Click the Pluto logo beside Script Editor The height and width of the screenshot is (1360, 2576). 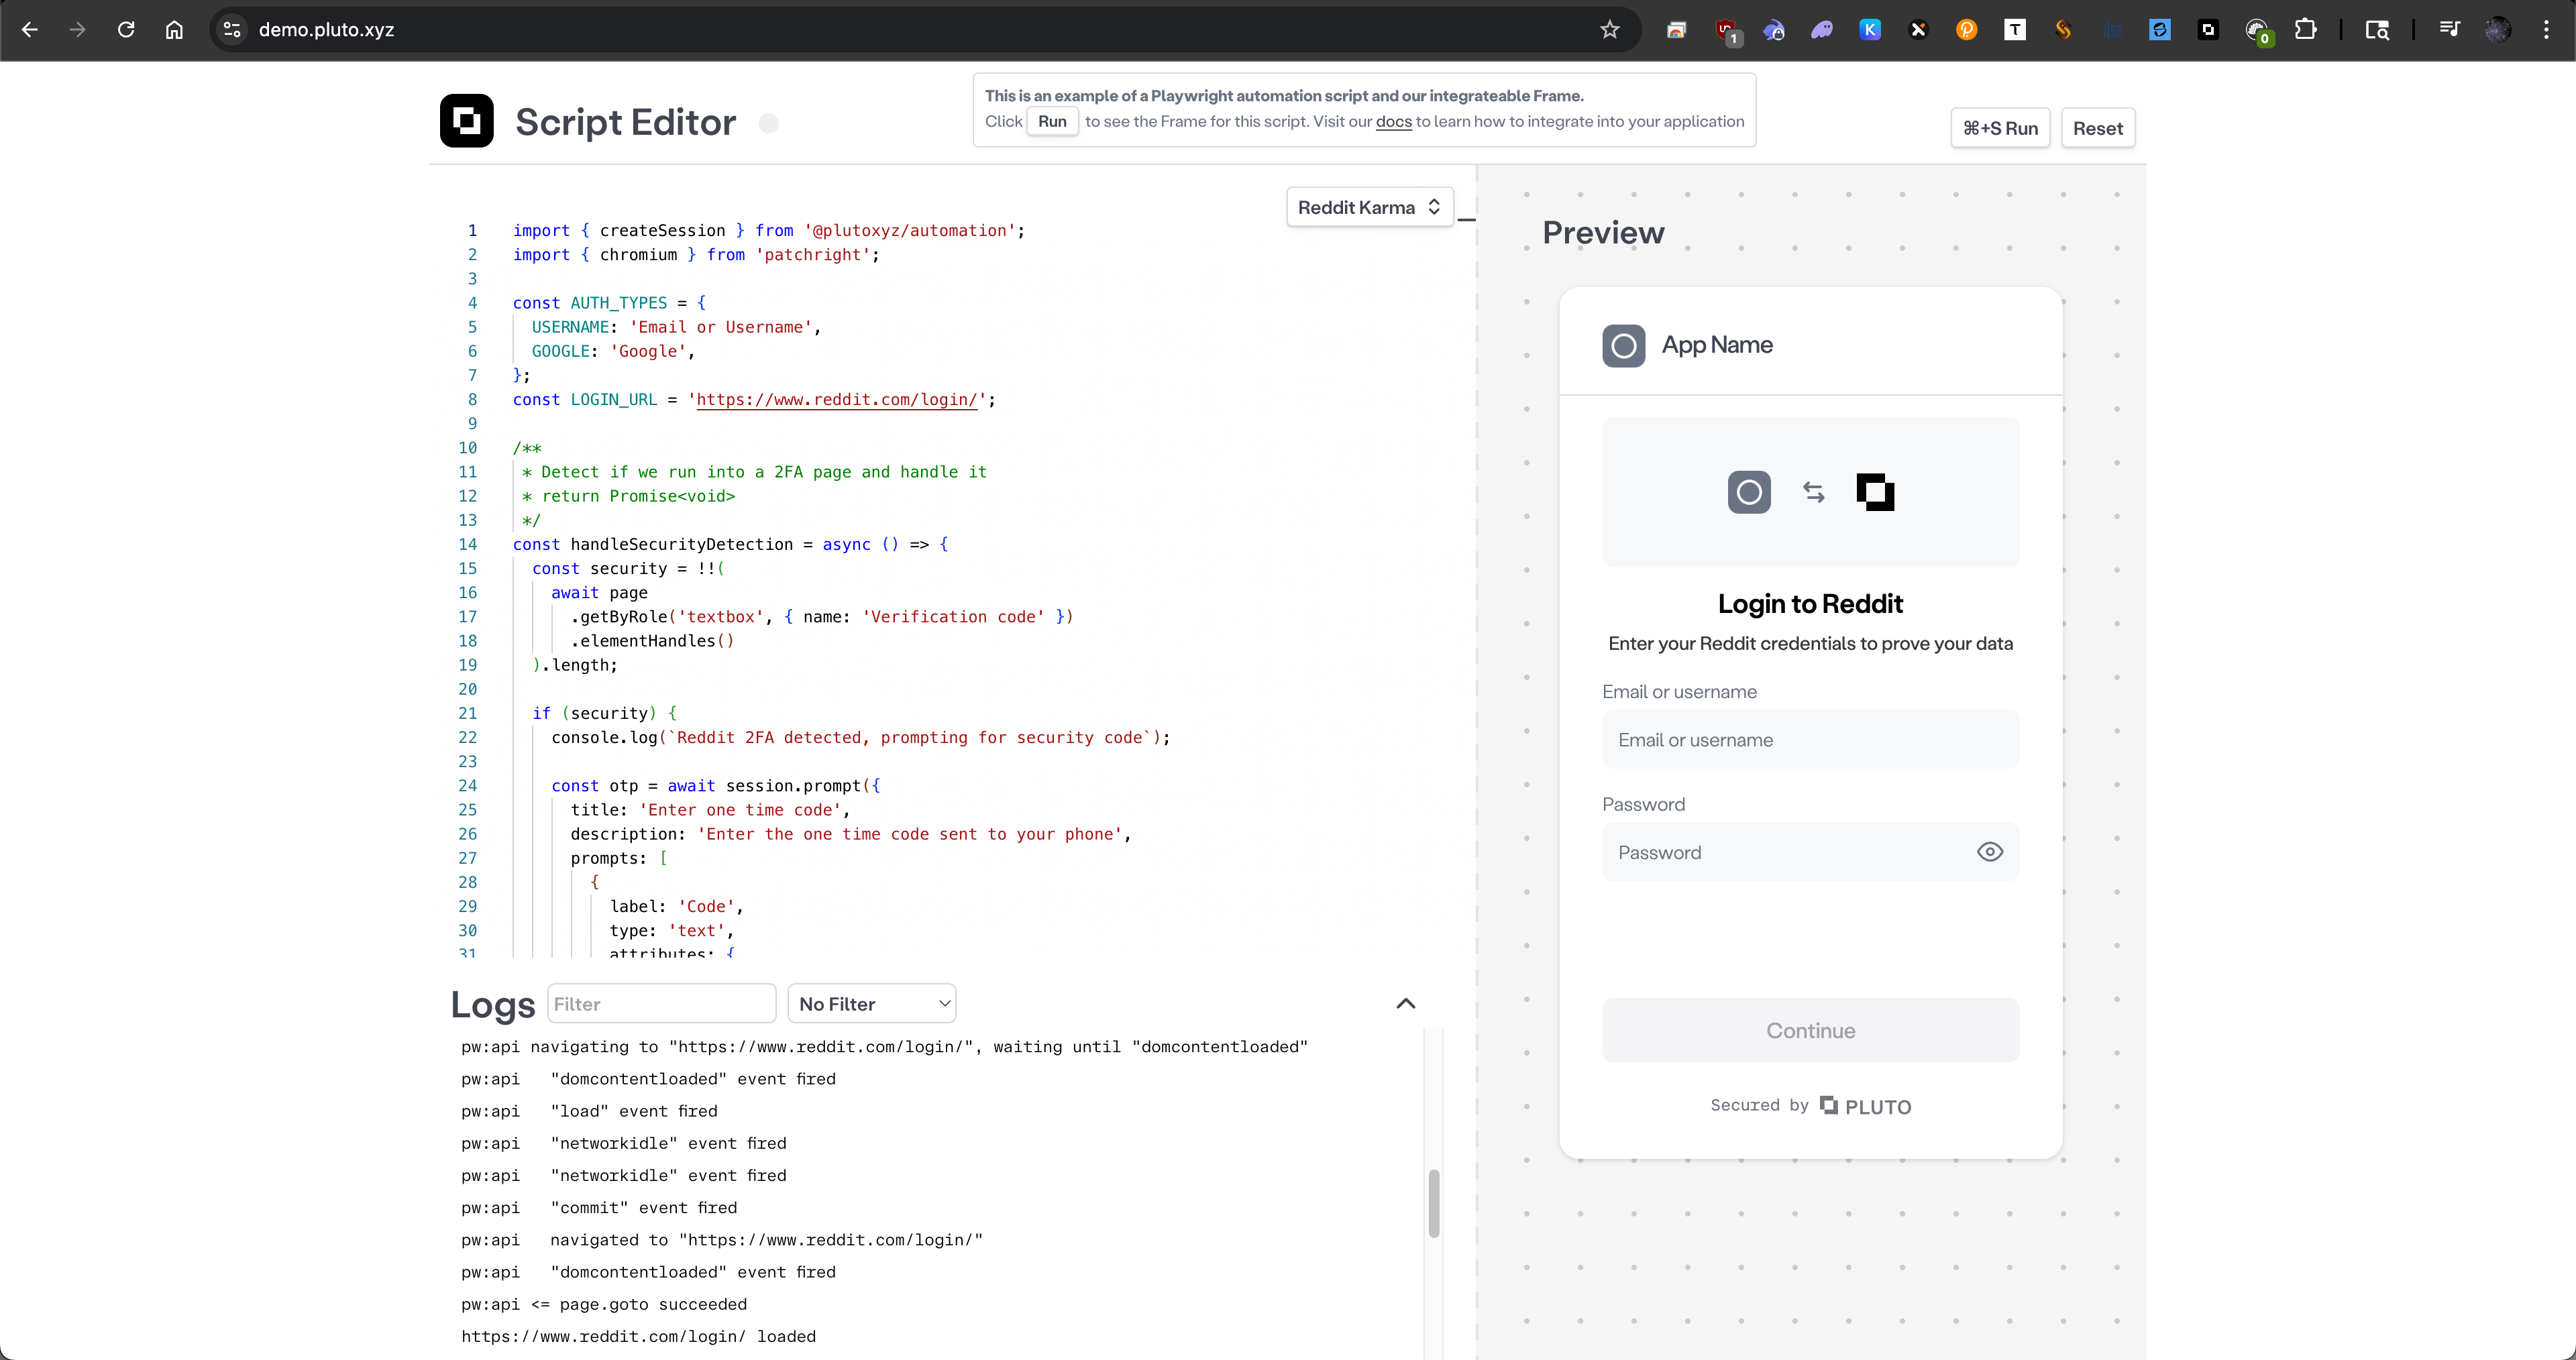(x=466, y=121)
